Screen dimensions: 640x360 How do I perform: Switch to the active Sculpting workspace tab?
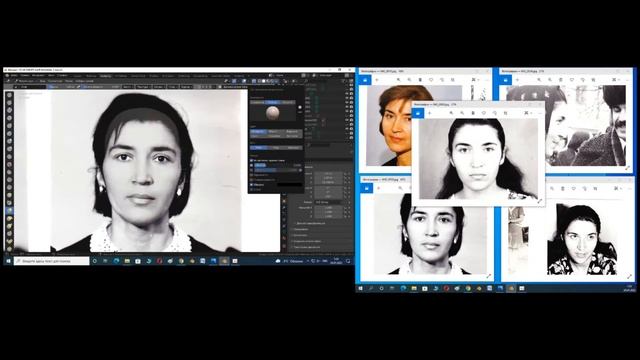[x=105, y=76]
